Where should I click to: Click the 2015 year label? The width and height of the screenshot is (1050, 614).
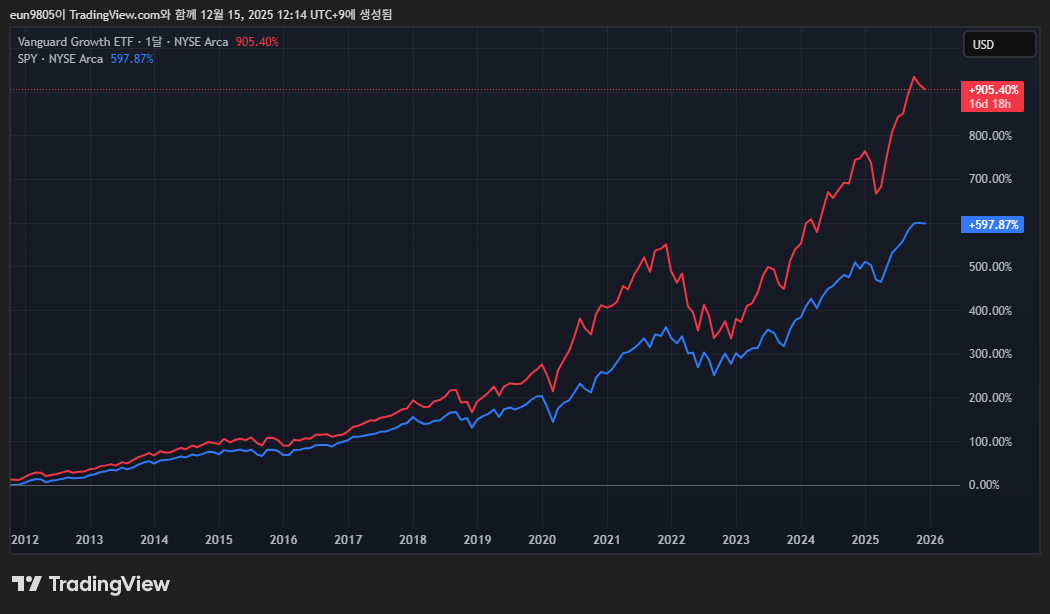pyautogui.click(x=218, y=540)
